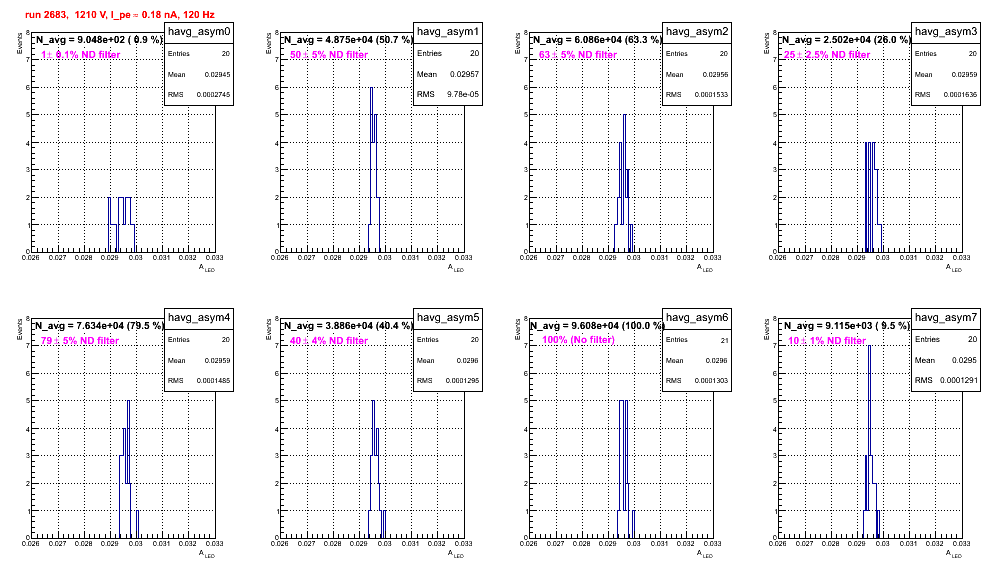This screenshot has width=996, height=572.
Task: Click RMS value 0.0001636 in havg_asym3
Action: pyautogui.click(x=960, y=94)
